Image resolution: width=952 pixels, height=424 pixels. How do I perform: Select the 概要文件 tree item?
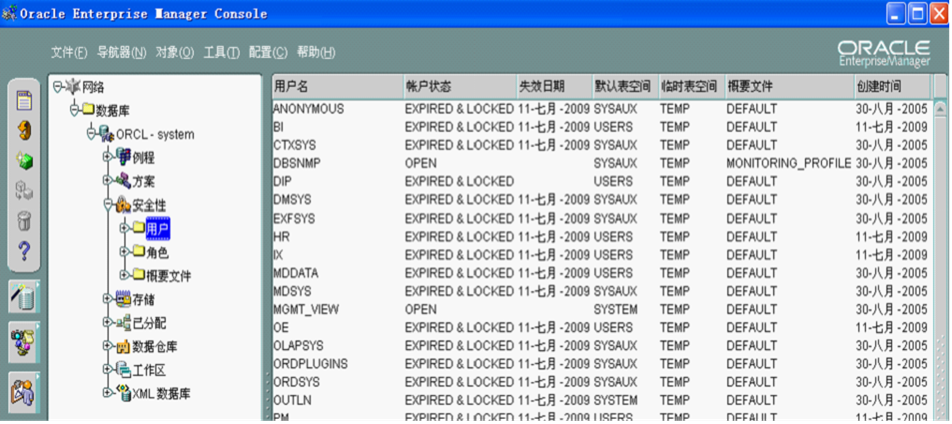(169, 276)
